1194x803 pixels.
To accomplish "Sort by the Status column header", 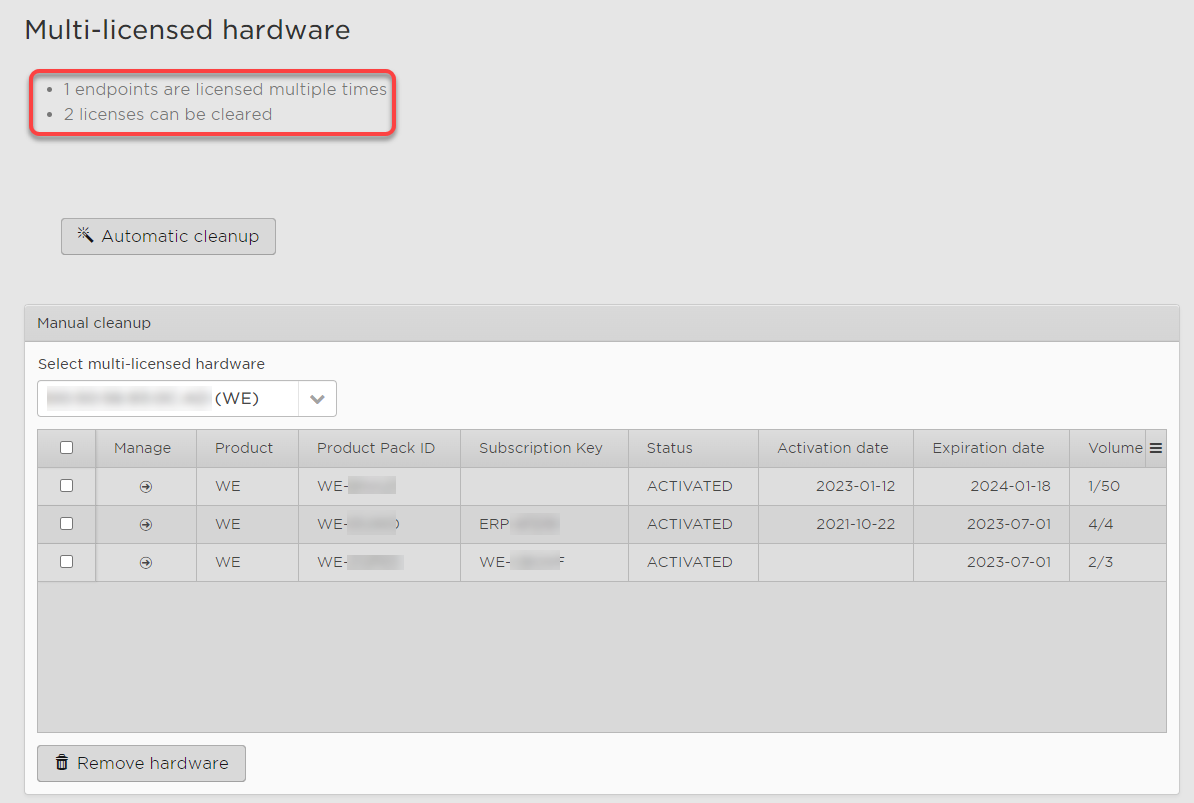I will click(669, 448).
